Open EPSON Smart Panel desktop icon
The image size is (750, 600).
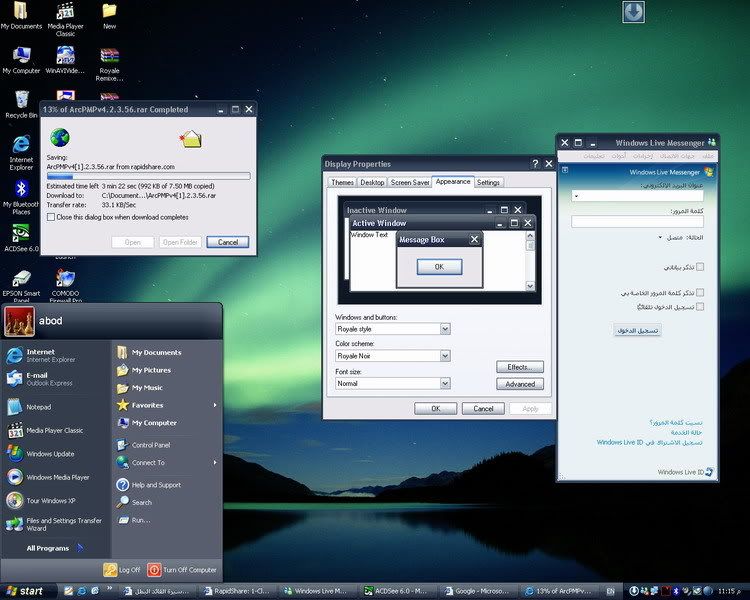point(21,286)
